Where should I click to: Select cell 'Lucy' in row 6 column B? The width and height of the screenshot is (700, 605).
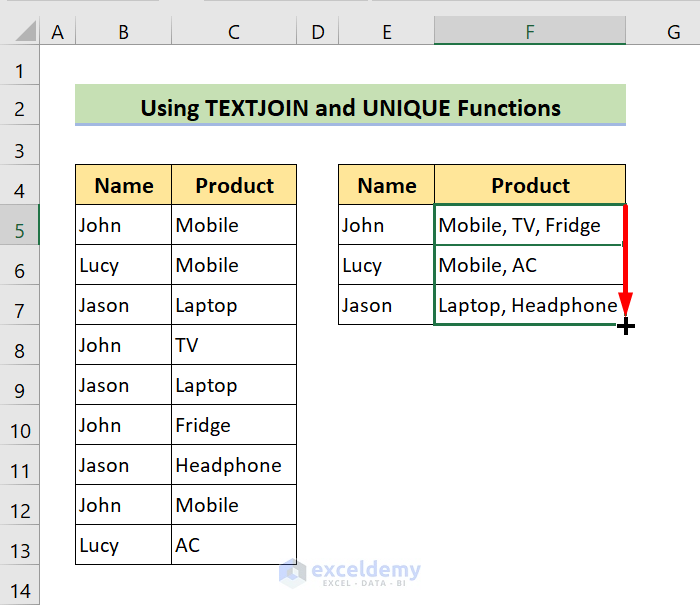(124, 265)
